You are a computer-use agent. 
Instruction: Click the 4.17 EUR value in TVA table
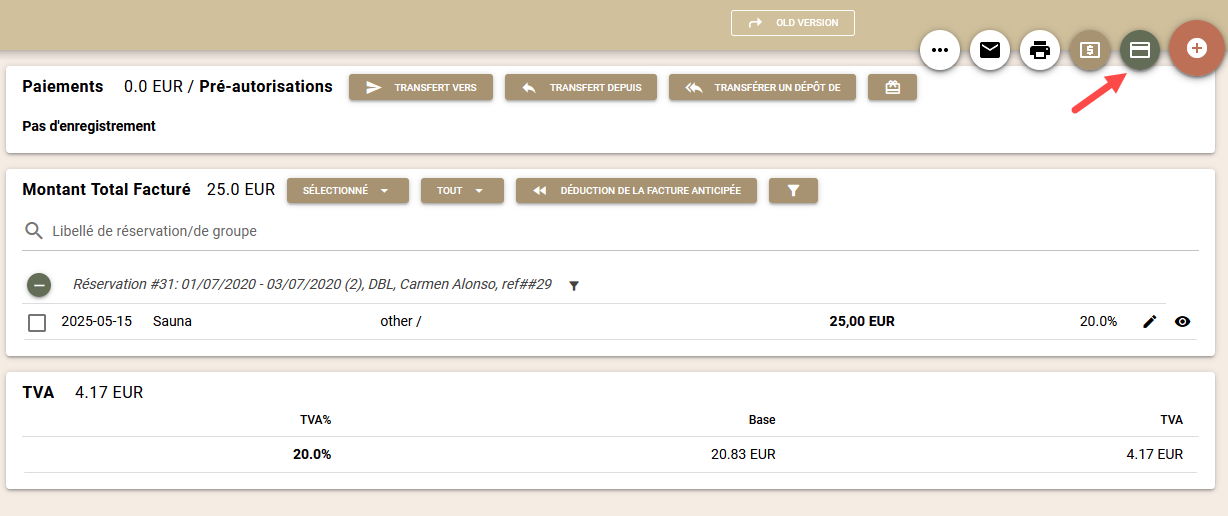coord(1154,454)
